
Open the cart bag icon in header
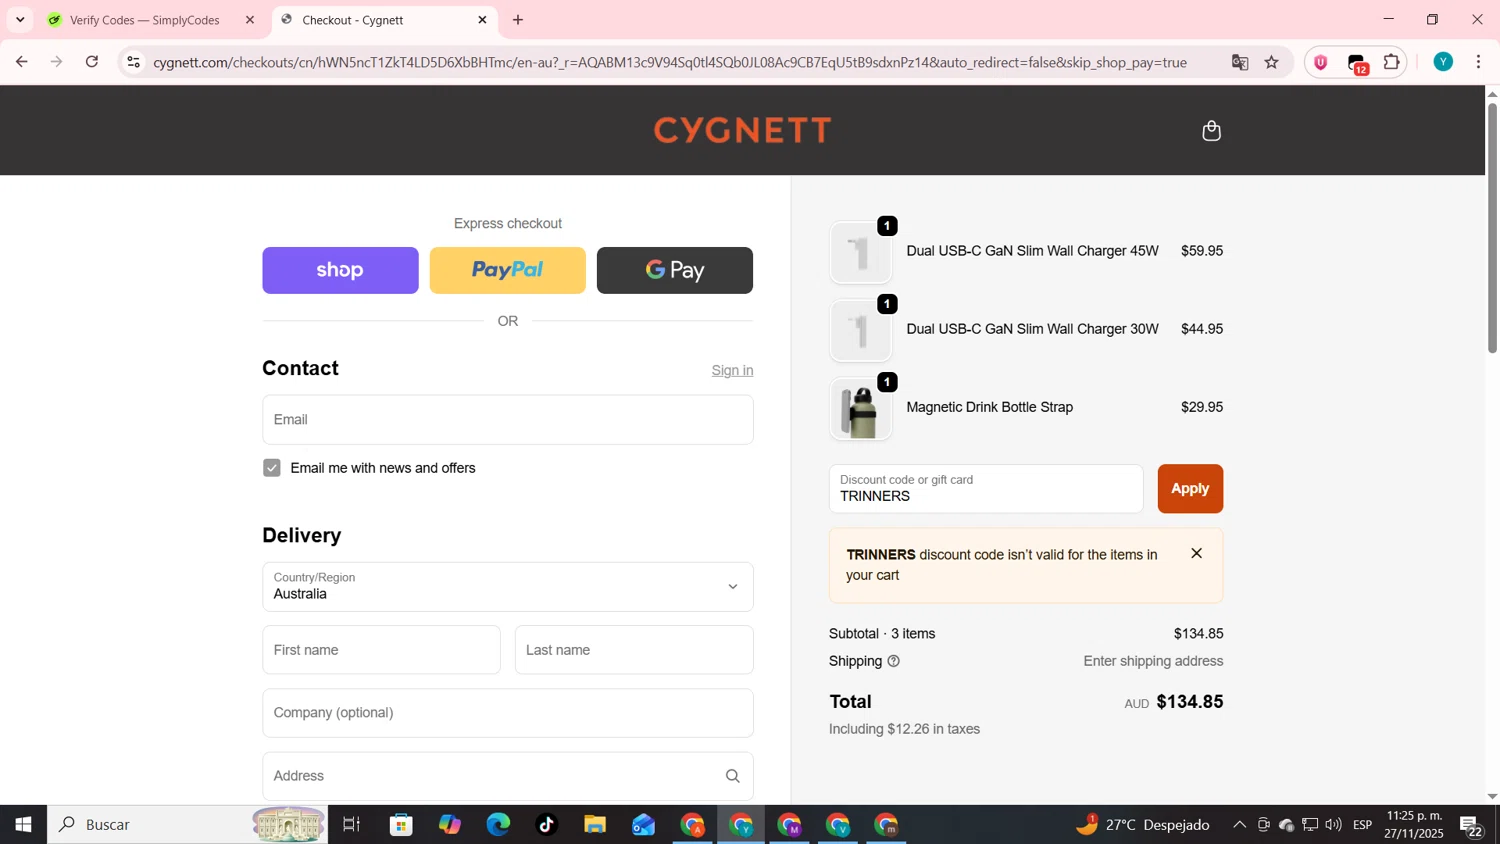point(1211,131)
